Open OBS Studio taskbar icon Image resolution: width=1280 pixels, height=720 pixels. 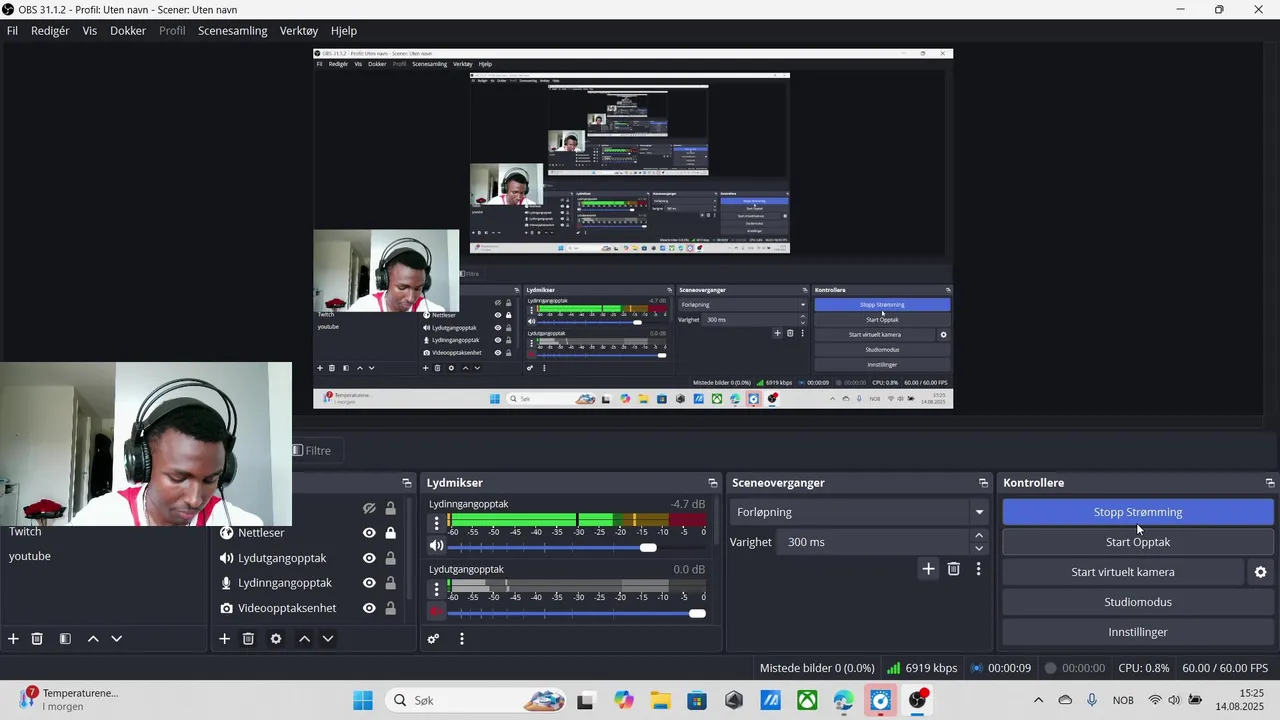(x=917, y=700)
